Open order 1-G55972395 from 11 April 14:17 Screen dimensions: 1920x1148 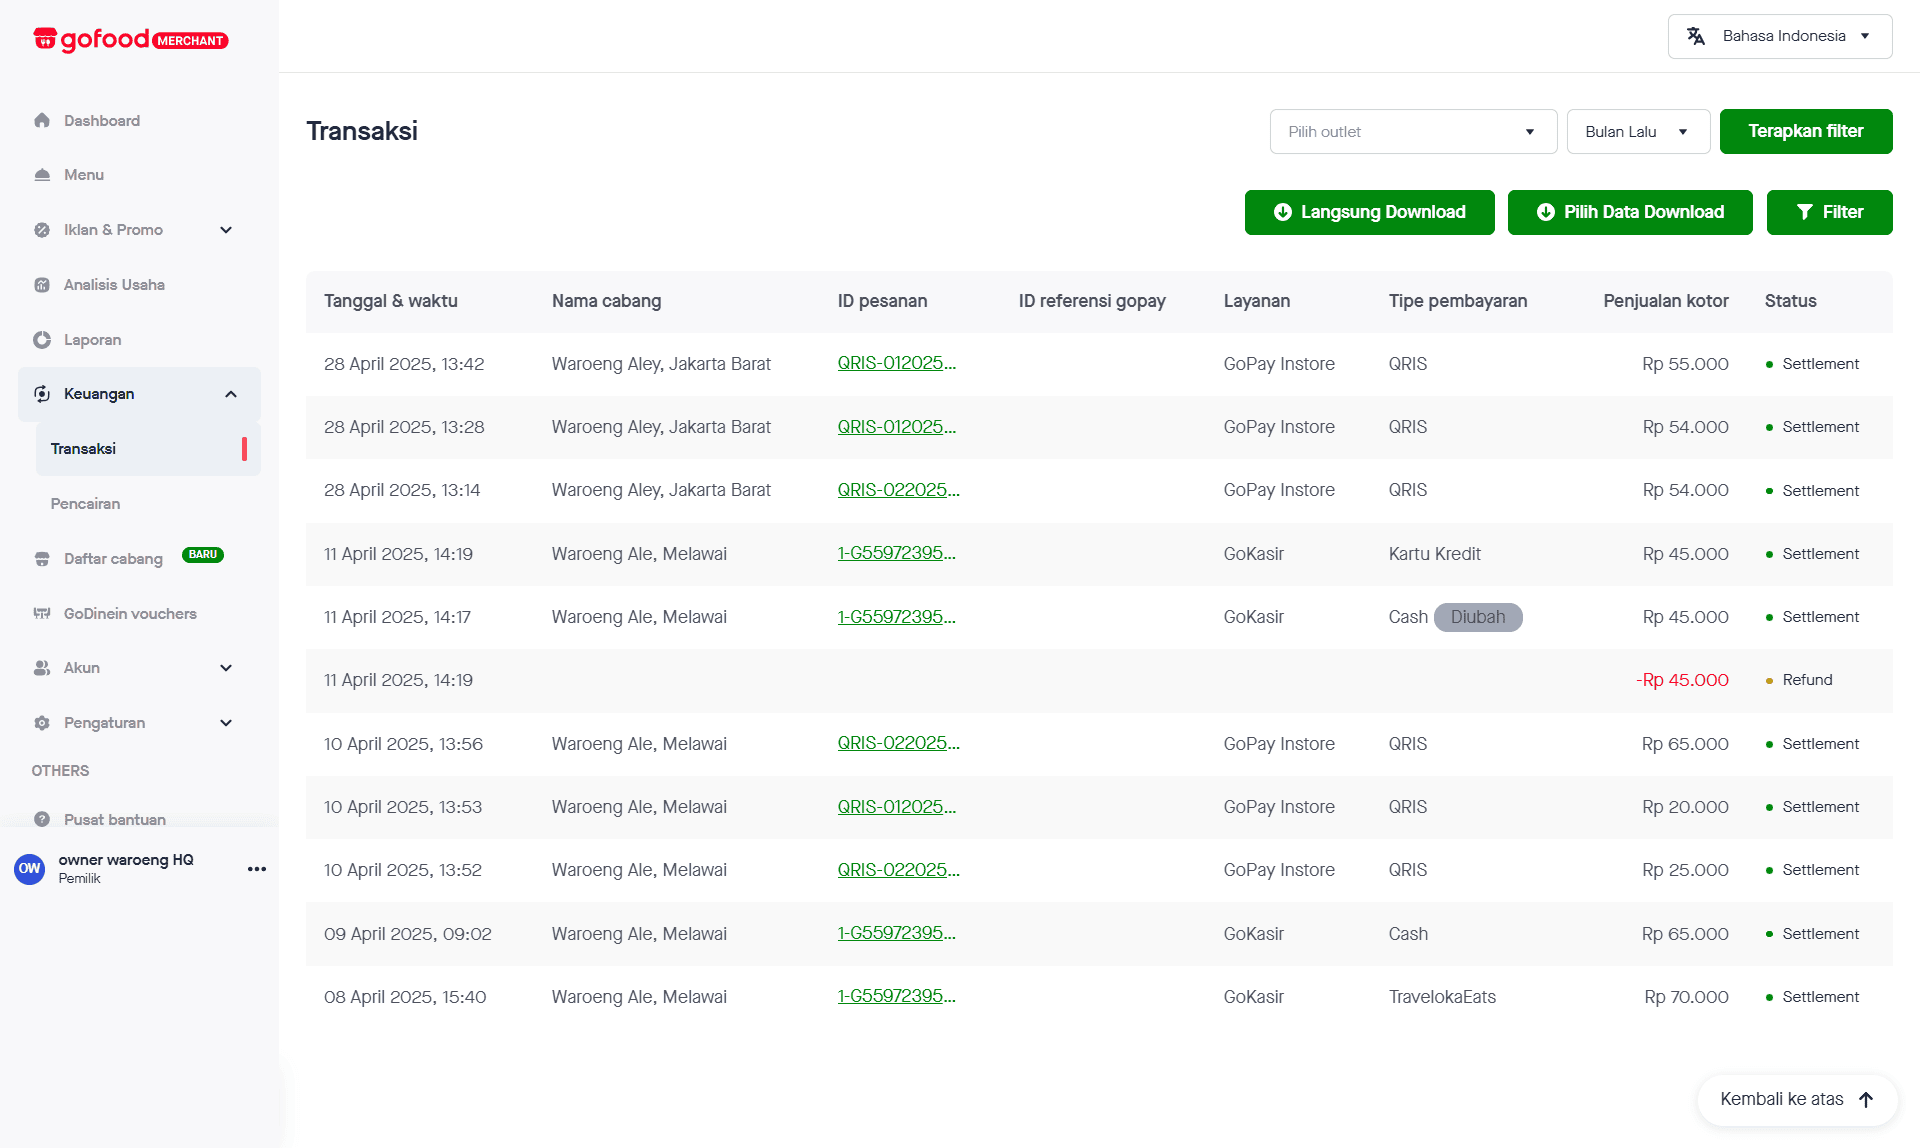[x=897, y=617]
